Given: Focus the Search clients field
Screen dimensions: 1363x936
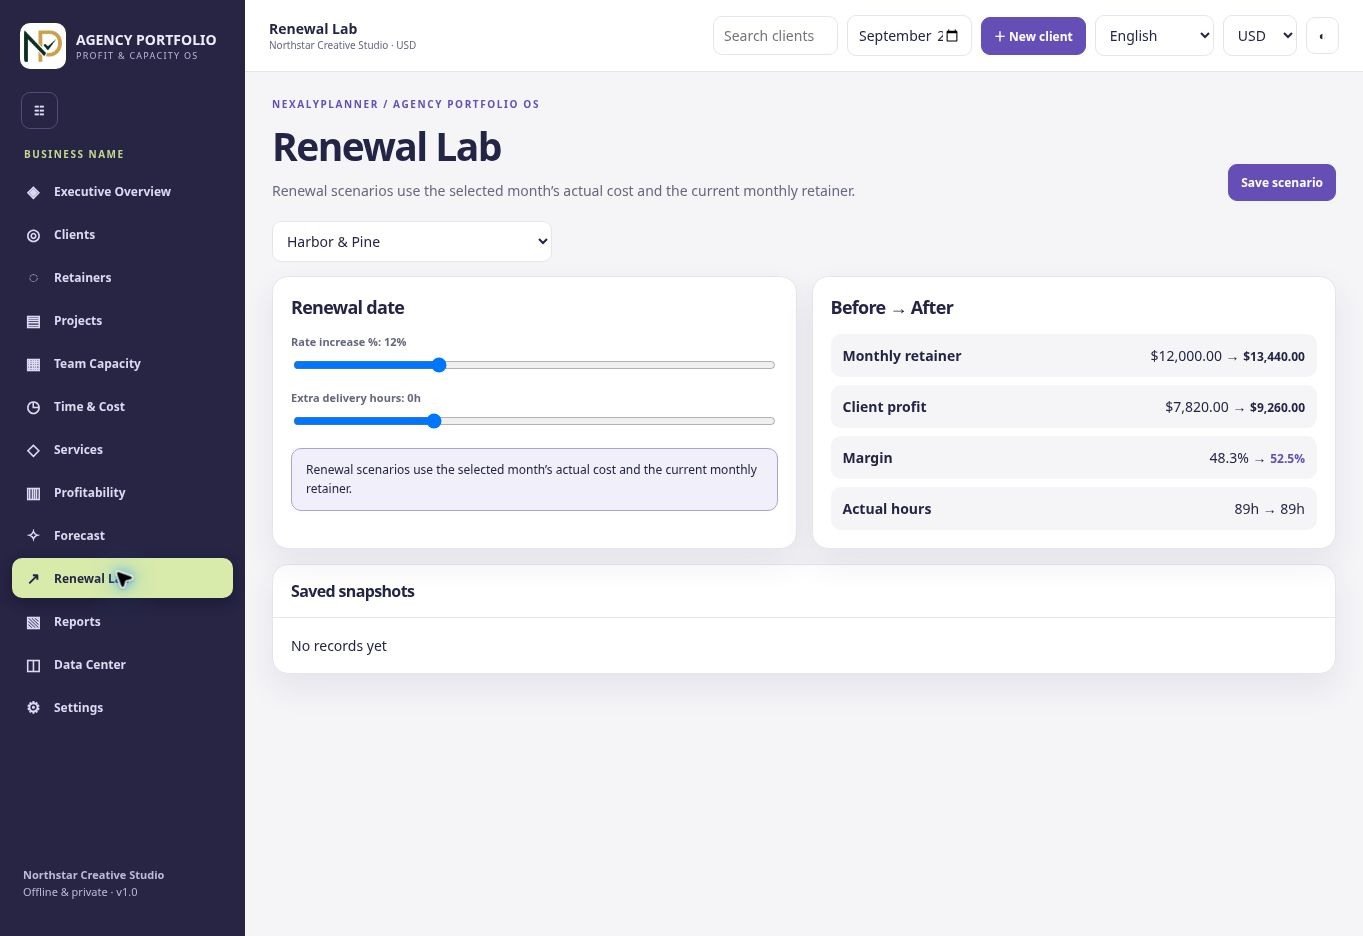Looking at the screenshot, I should [775, 36].
